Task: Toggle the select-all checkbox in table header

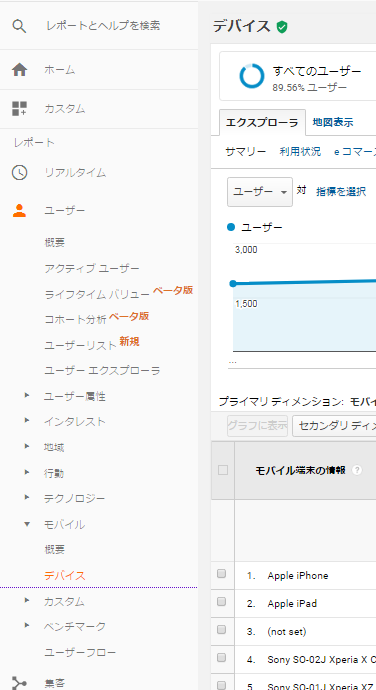Action: click(223, 470)
